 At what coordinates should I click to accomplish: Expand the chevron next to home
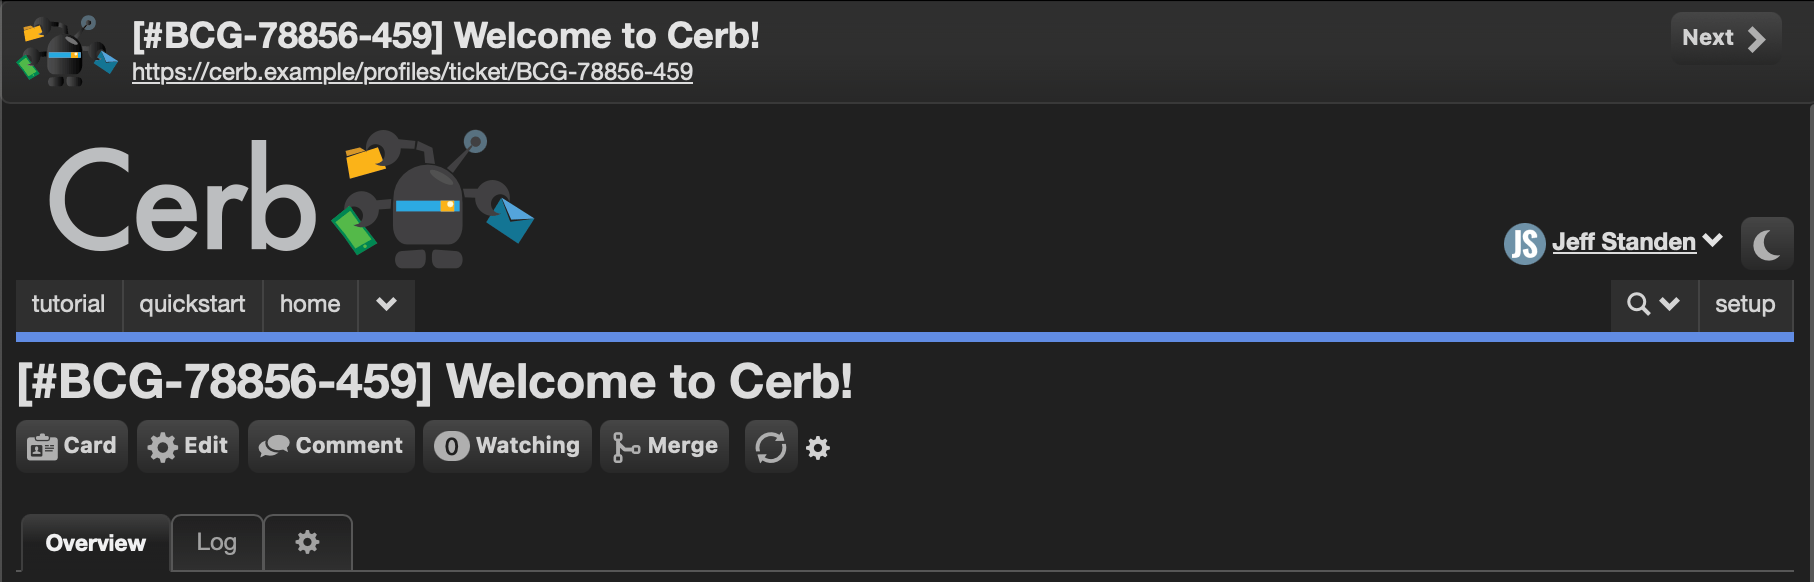point(387,304)
